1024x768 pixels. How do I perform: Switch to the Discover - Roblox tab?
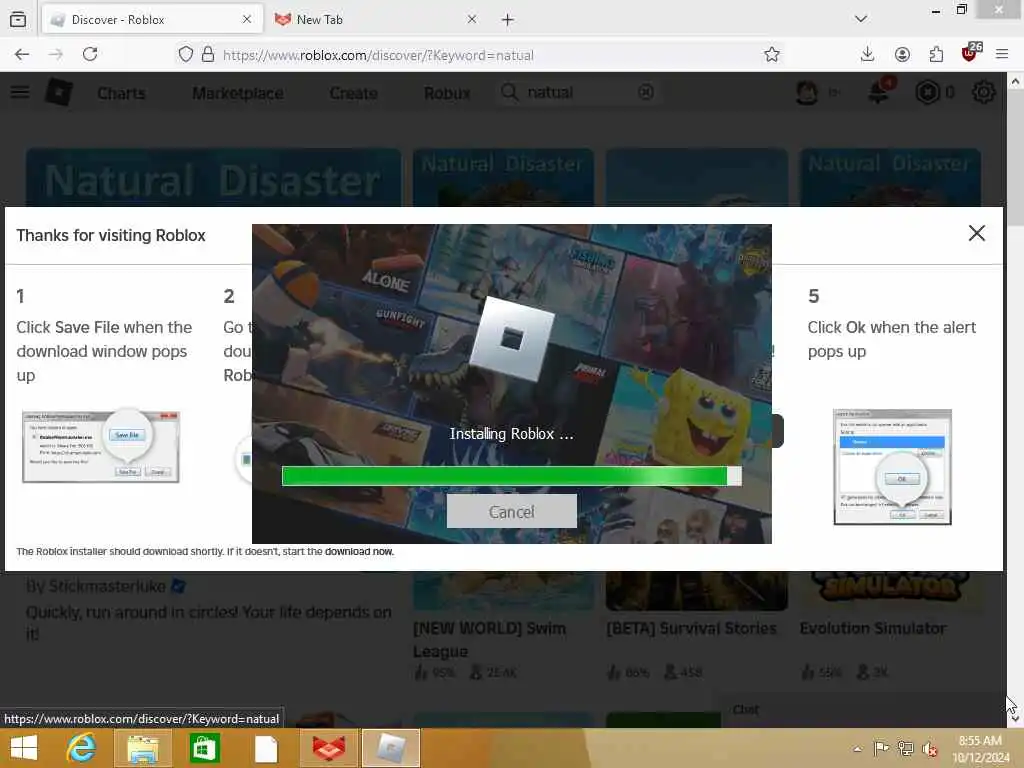pyautogui.click(x=152, y=20)
